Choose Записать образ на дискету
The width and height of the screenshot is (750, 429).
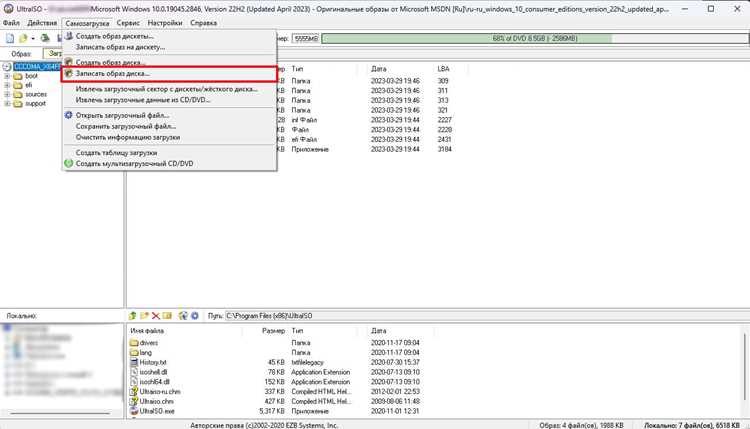click(170, 47)
